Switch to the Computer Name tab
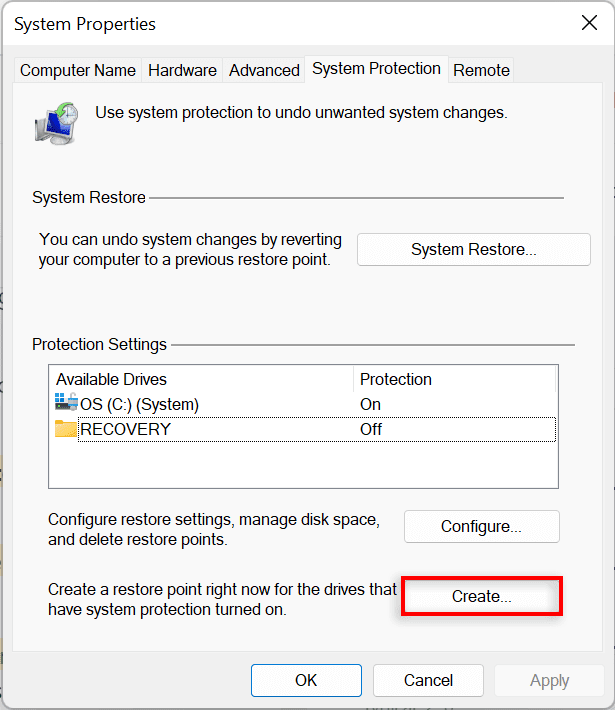This screenshot has height=710, width=615. coord(77,70)
